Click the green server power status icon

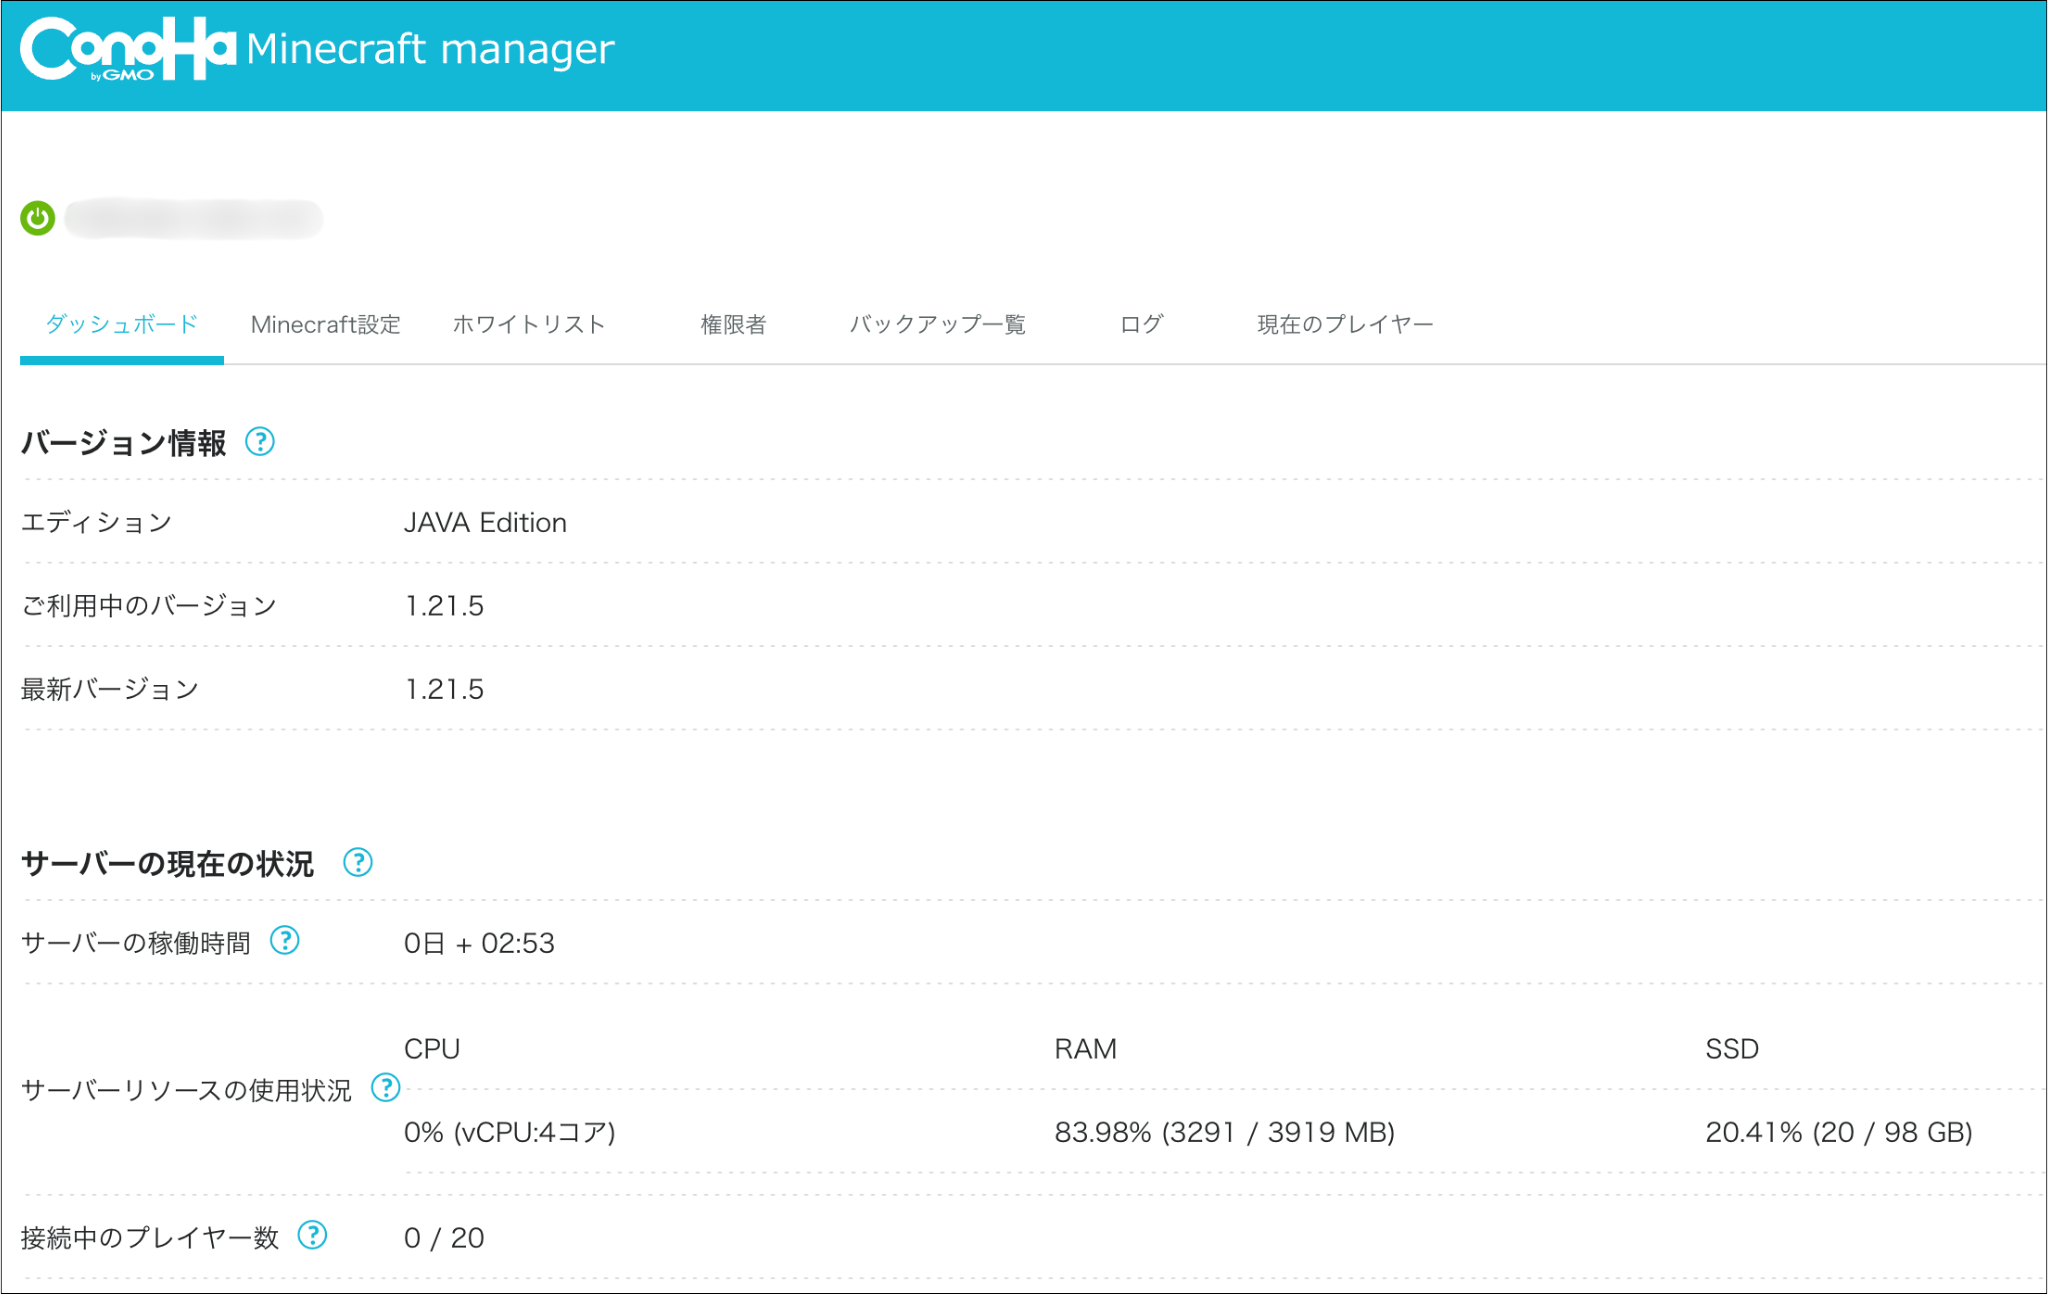[38, 218]
